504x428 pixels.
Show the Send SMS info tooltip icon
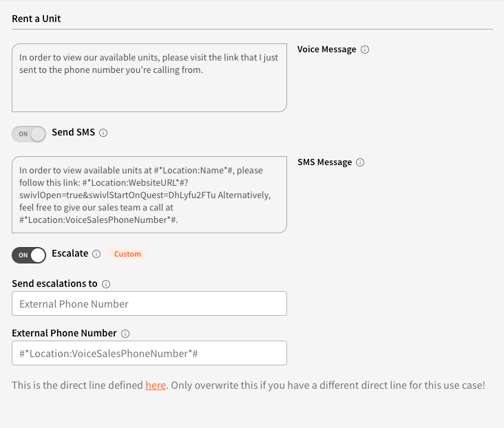(103, 133)
